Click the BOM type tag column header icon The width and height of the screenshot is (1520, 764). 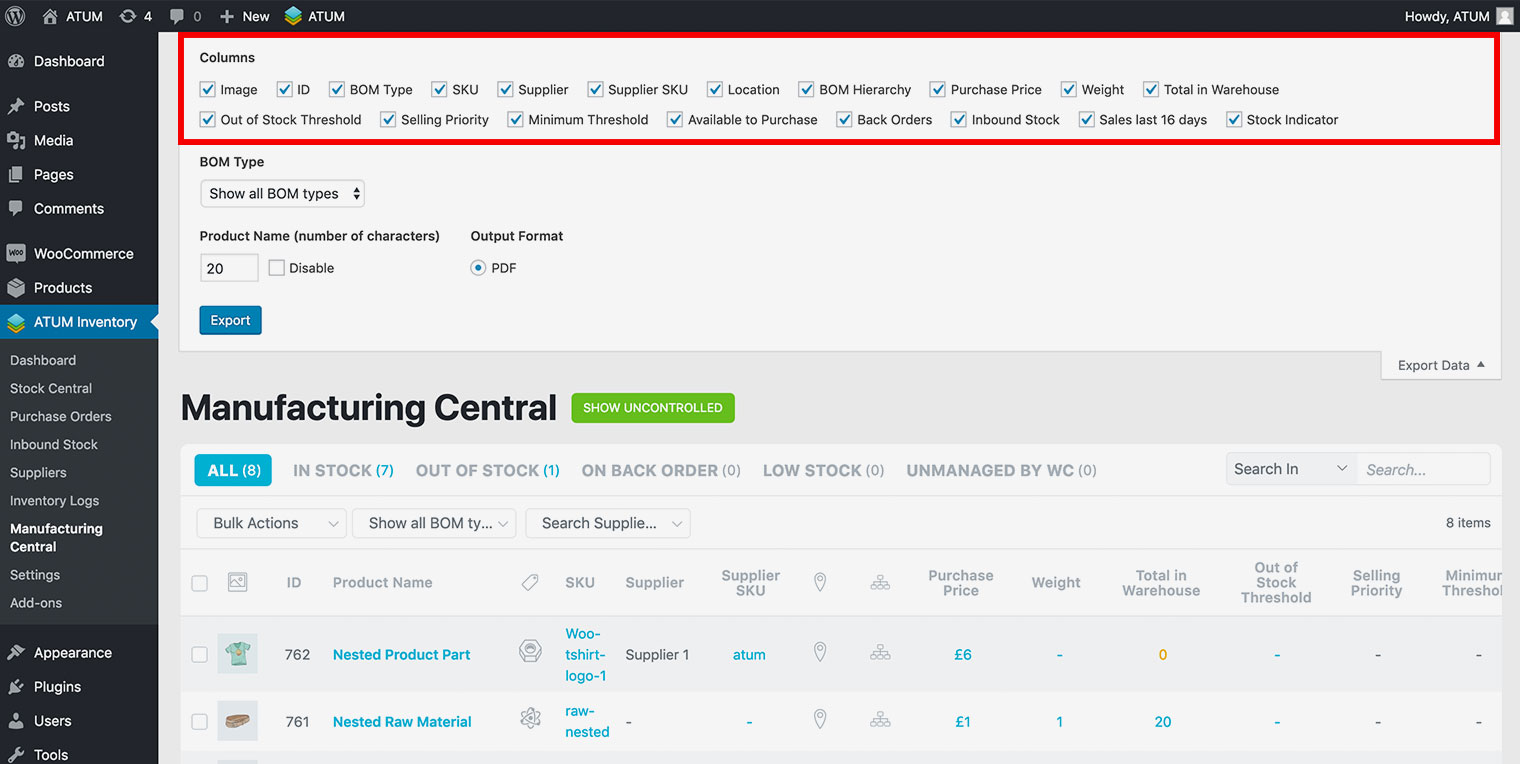click(x=531, y=582)
